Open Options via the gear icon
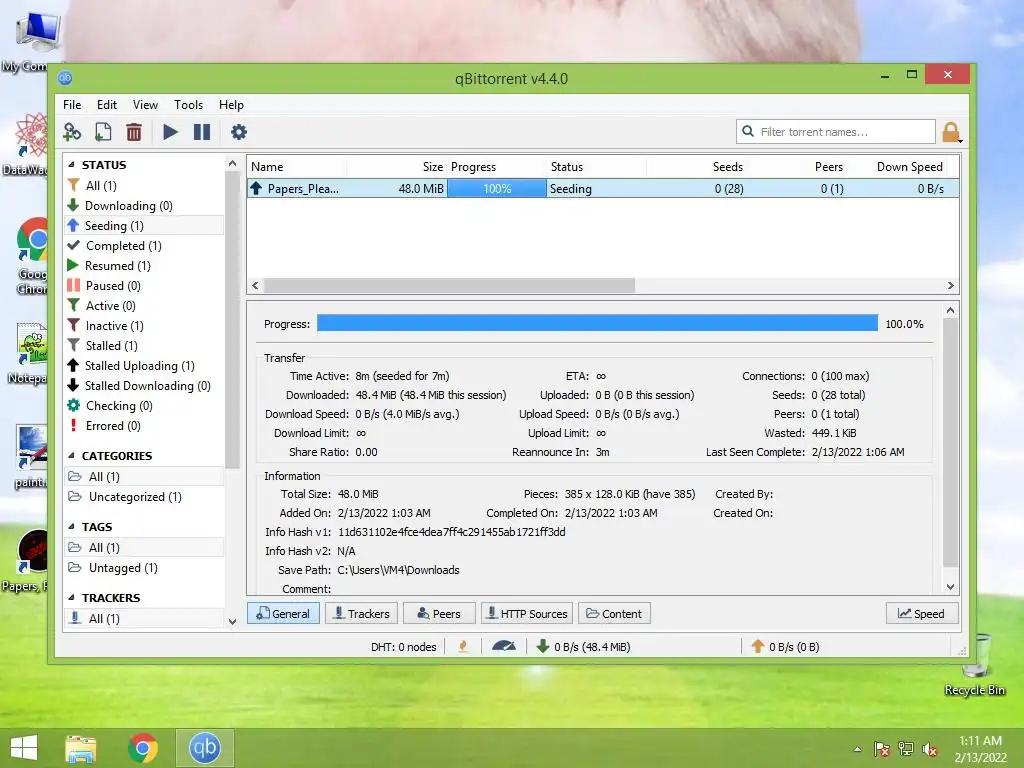 pyautogui.click(x=239, y=133)
